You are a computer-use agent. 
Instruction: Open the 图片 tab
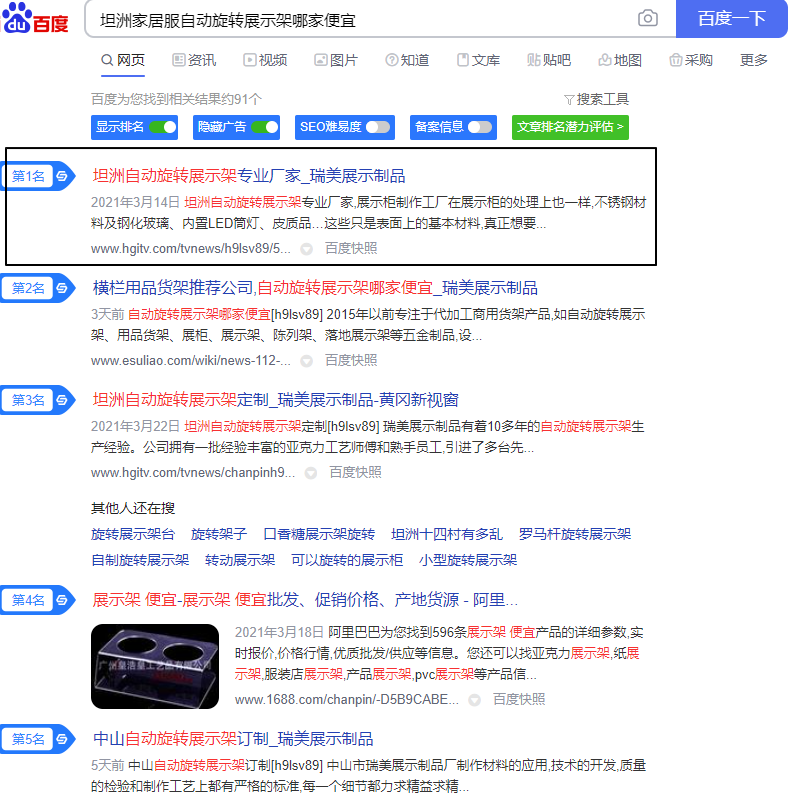tap(336, 60)
